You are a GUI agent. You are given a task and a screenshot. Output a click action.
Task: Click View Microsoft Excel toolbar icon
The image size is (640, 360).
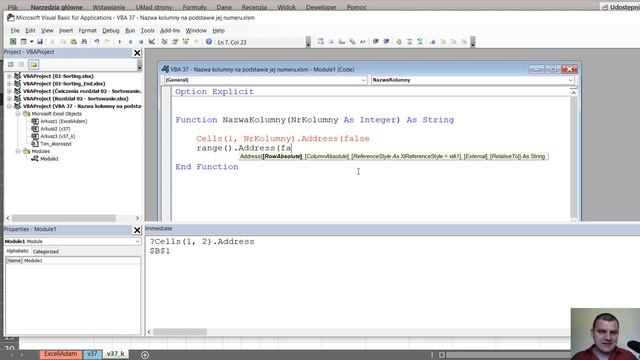[13, 42]
